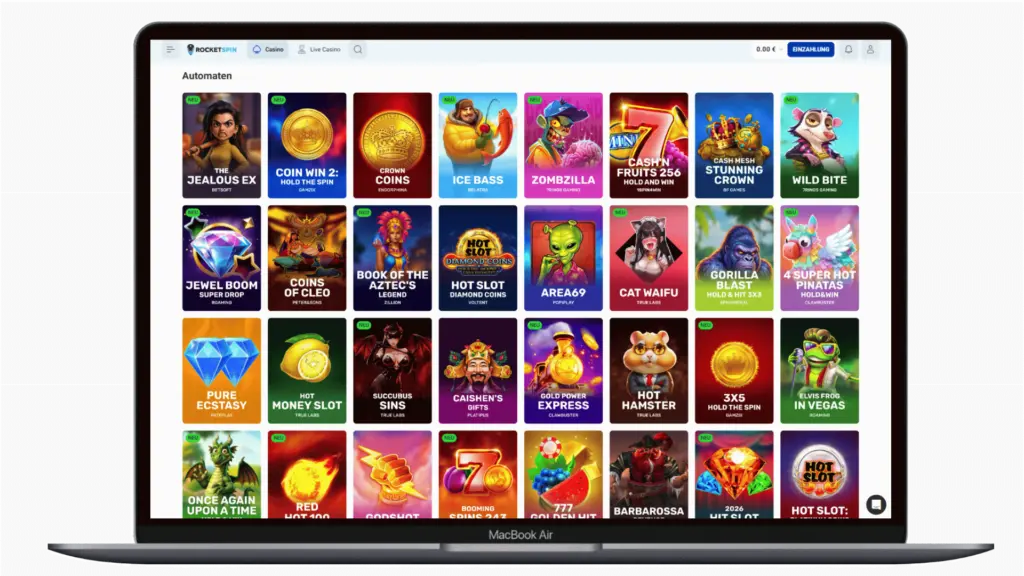The width and height of the screenshot is (1024, 576).
Task: Launch the Barbarossa pirate game
Action: (x=648, y=475)
